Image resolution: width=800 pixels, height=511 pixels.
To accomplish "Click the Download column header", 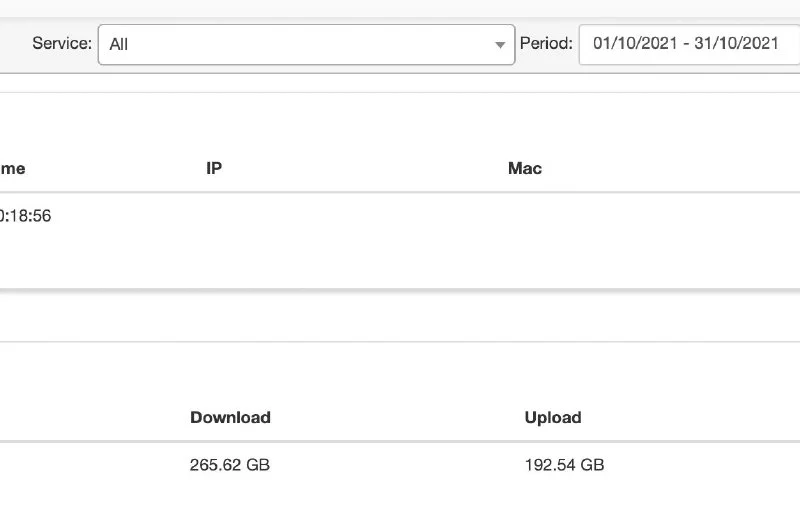I will (230, 417).
